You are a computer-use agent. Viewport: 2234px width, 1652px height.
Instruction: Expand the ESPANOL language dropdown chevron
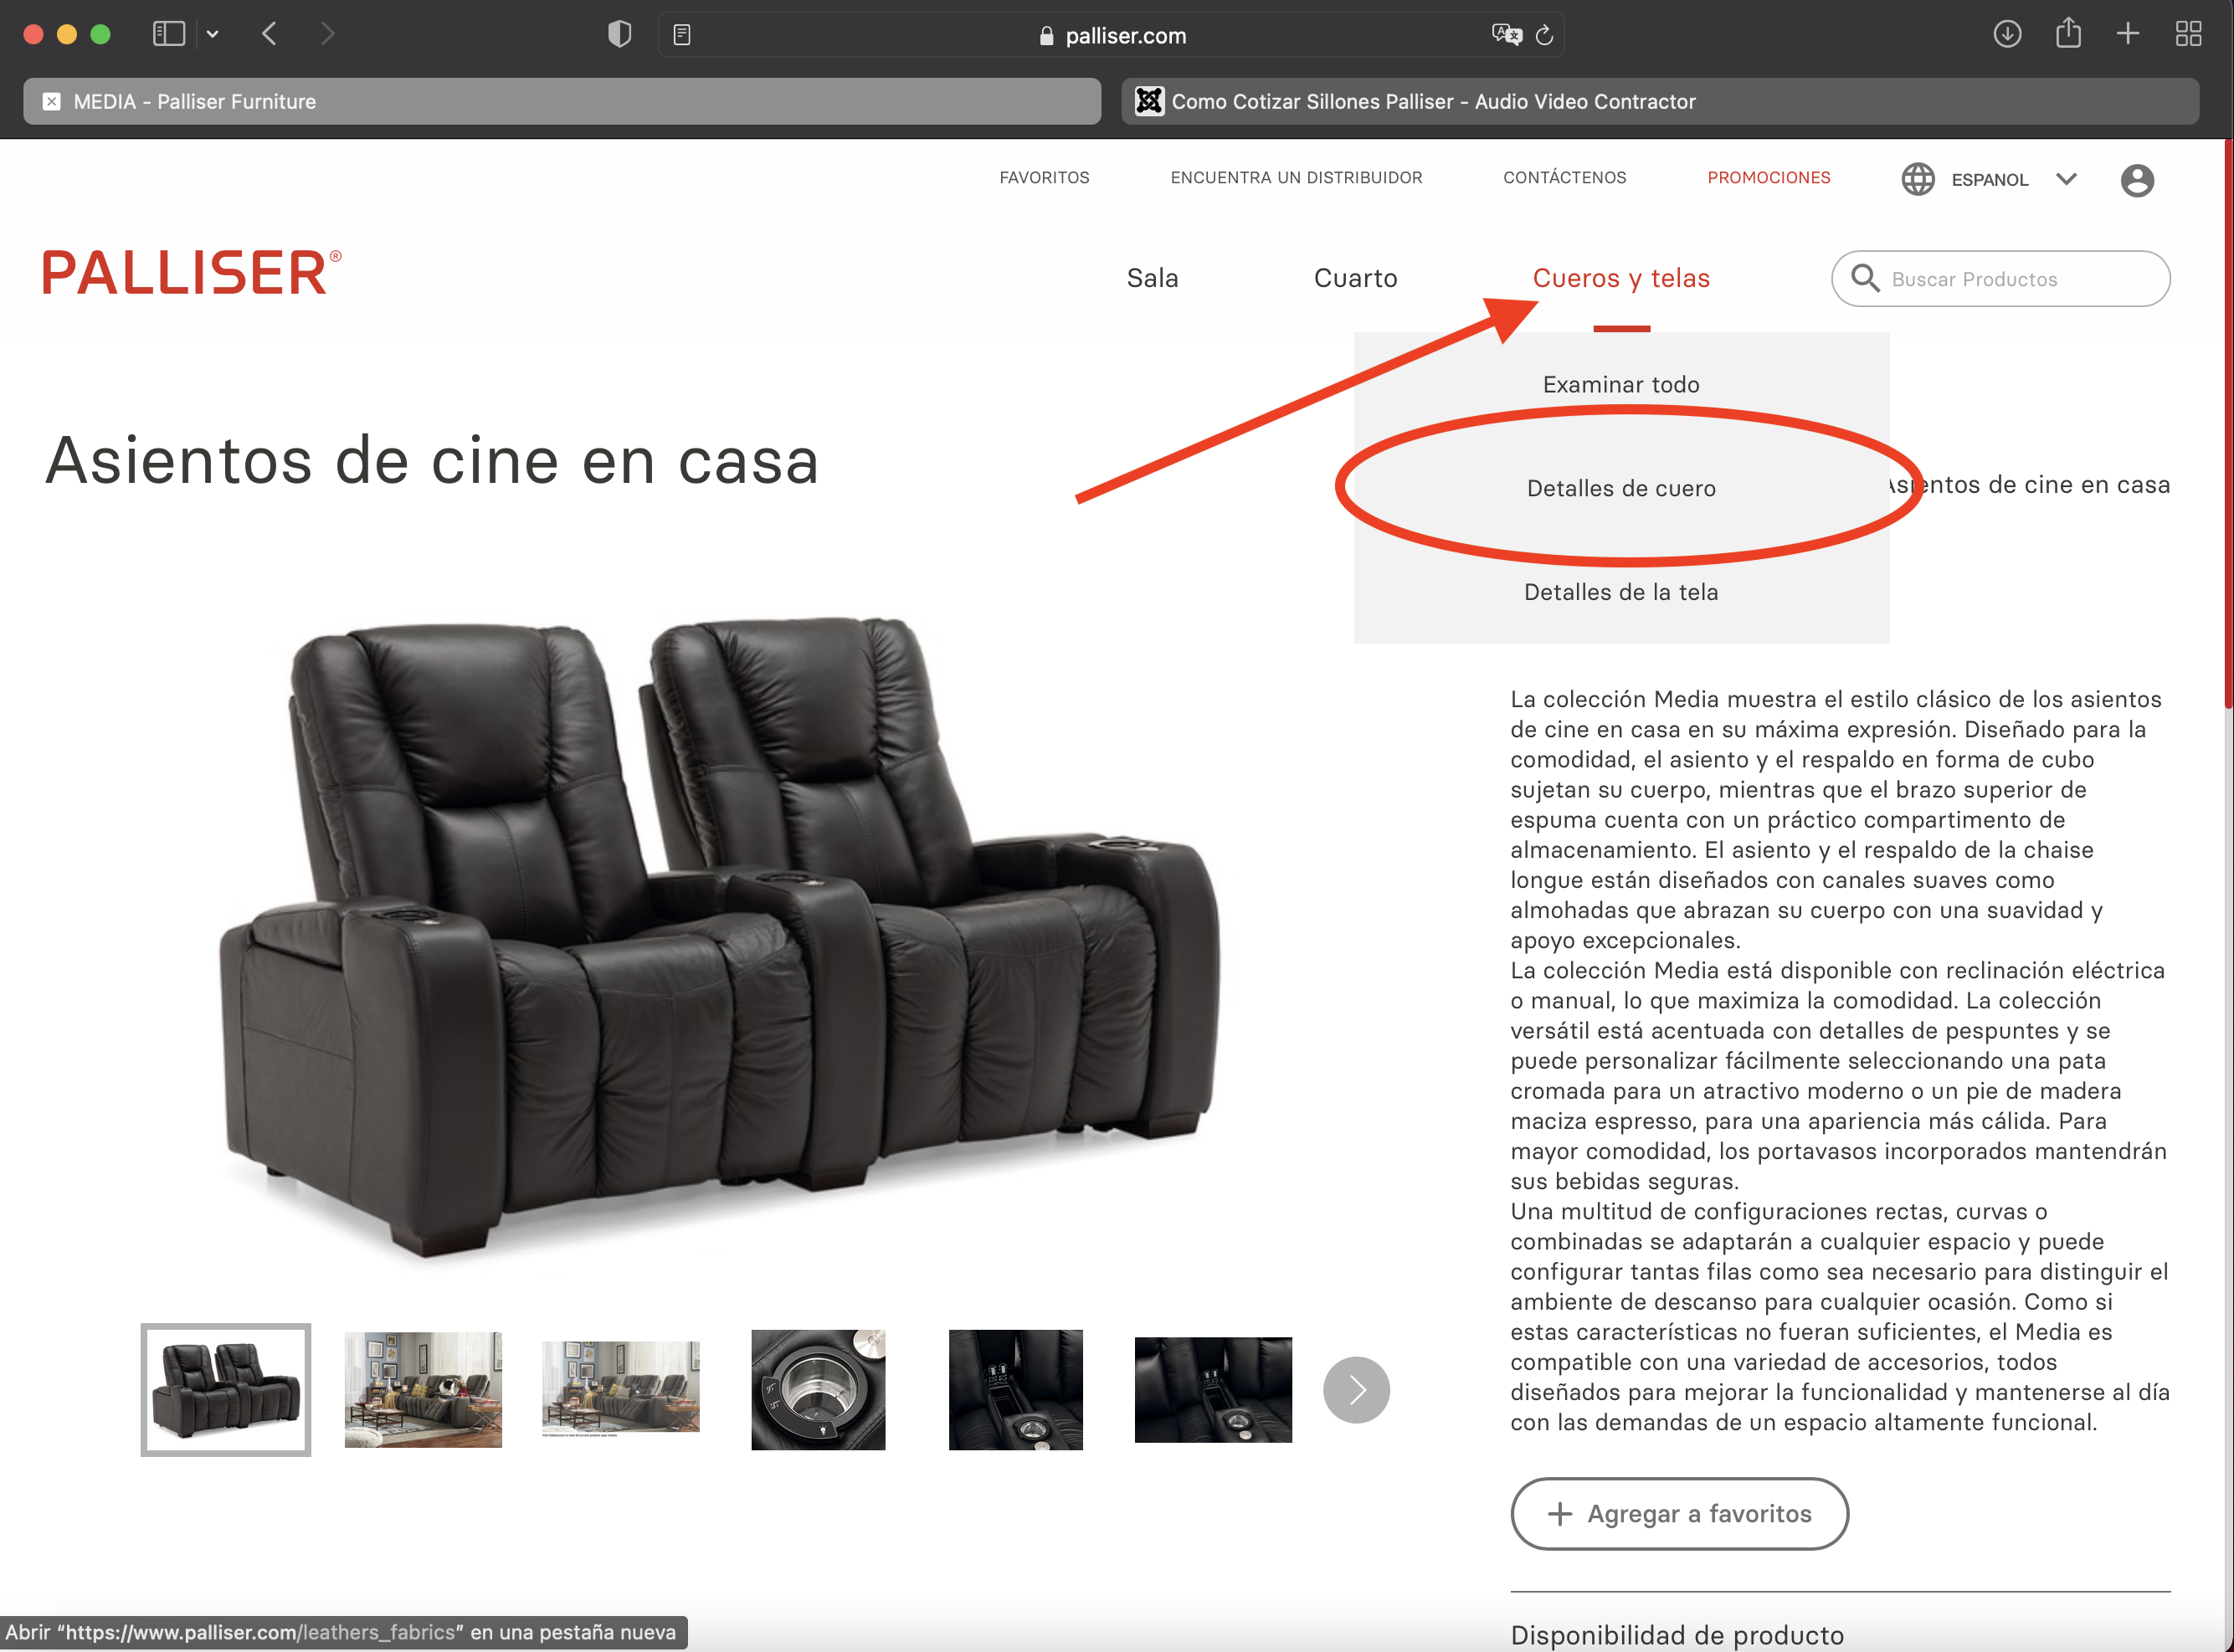point(2066,179)
